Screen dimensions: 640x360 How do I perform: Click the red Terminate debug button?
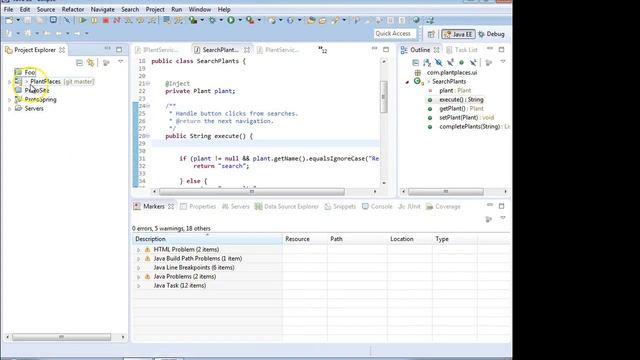tap(106, 20)
